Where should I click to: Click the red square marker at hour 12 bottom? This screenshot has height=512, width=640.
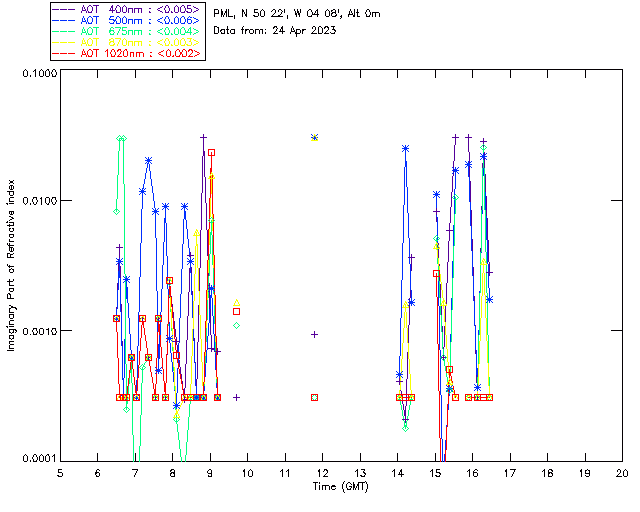(314, 397)
